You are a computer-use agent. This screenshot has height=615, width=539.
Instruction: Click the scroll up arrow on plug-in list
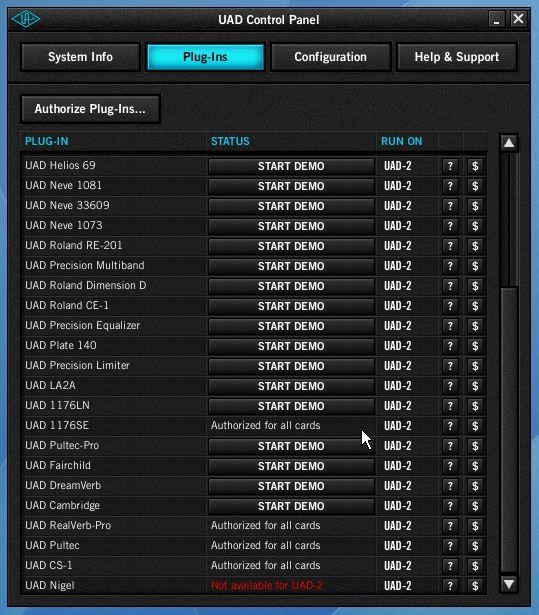coord(509,143)
